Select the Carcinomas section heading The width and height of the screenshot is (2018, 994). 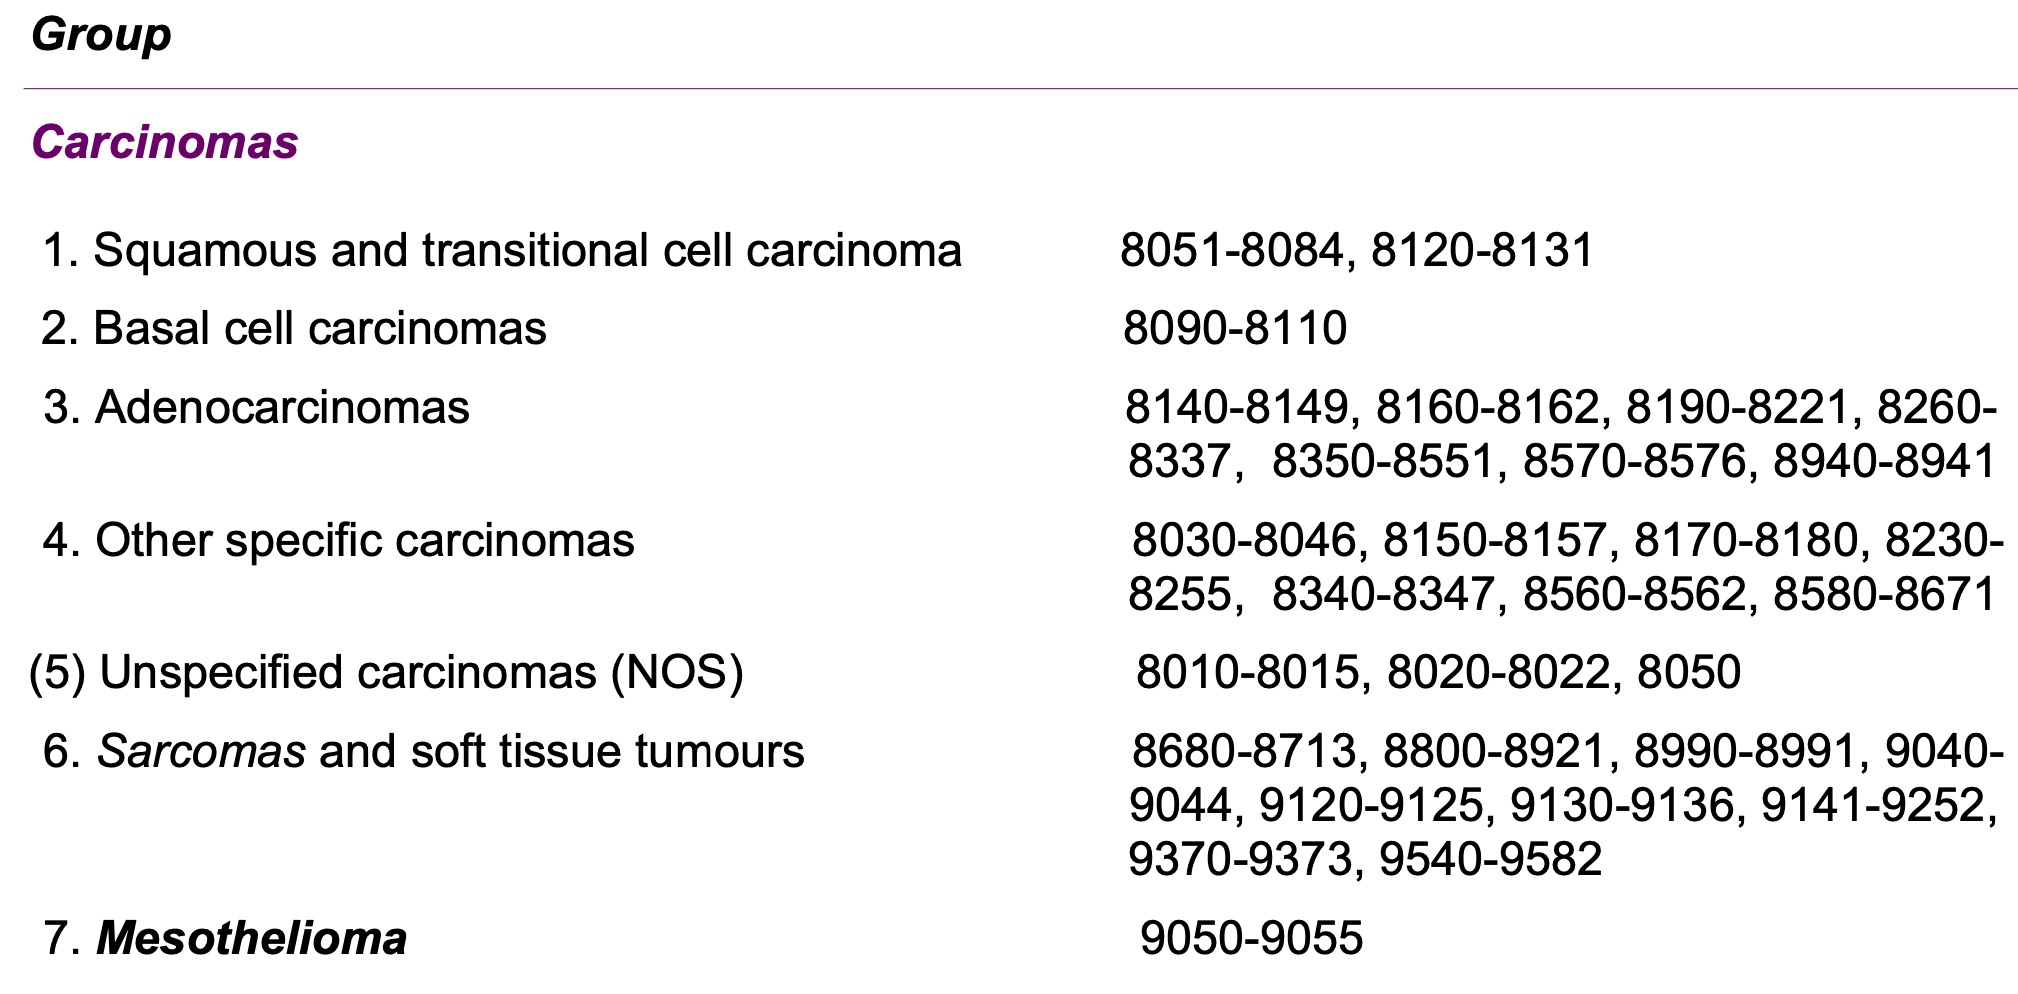[x=165, y=142]
